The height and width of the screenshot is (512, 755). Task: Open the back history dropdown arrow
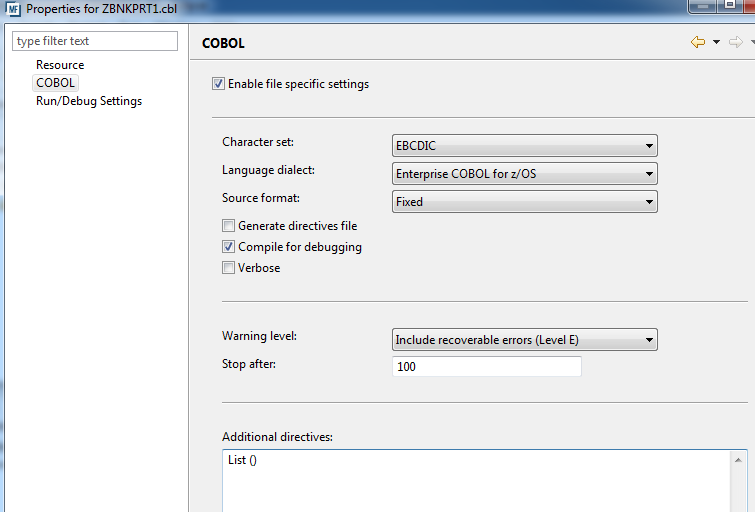coord(716,42)
